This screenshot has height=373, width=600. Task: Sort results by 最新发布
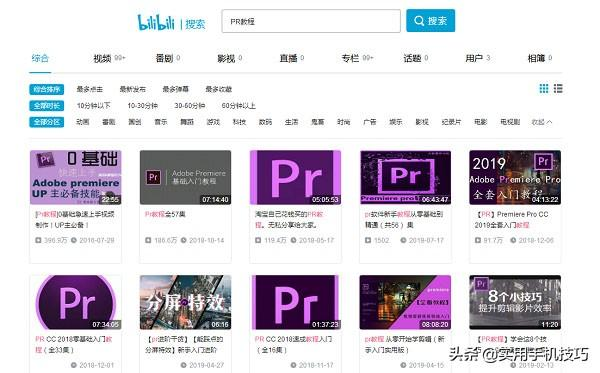pos(132,89)
